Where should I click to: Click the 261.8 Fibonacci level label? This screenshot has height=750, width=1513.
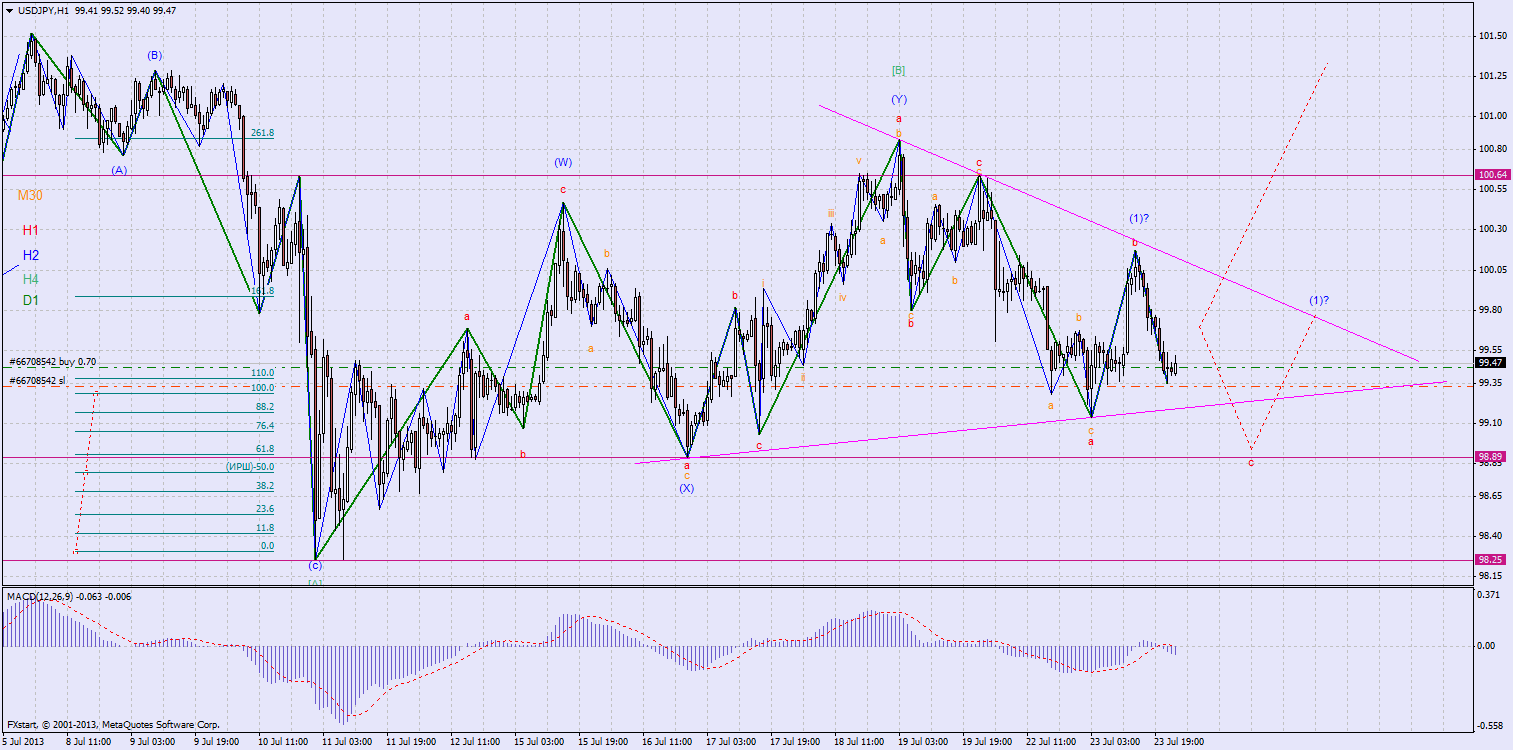tap(263, 133)
